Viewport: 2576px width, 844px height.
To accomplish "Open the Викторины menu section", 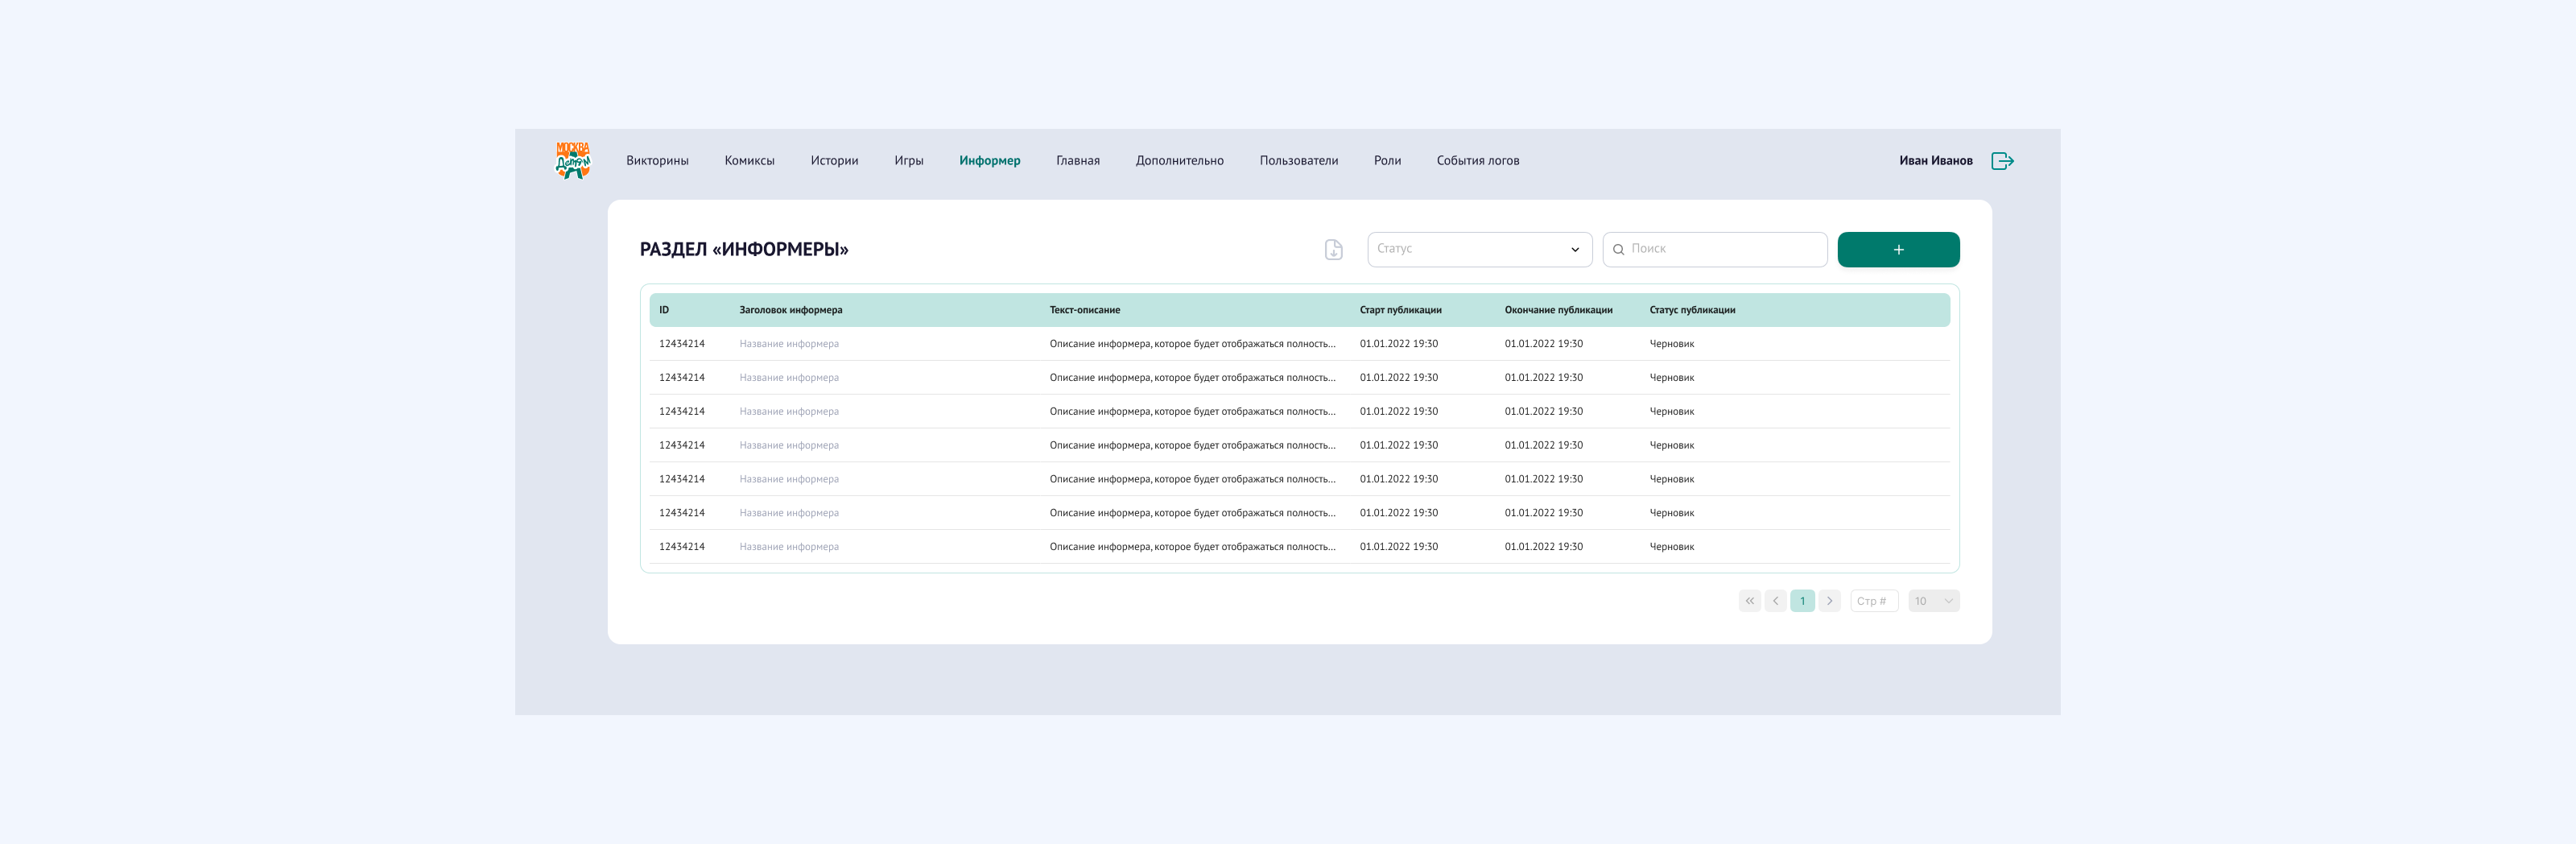I will pyautogui.click(x=657, y=161).
